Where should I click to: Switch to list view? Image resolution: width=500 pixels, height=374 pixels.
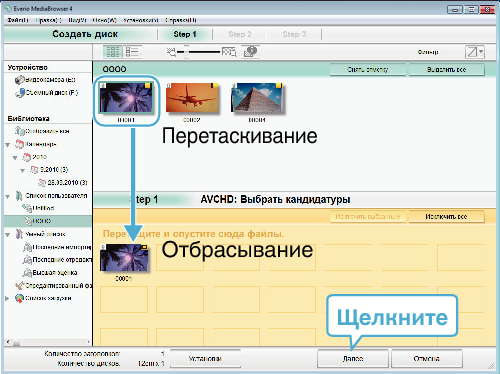[132, 52]
